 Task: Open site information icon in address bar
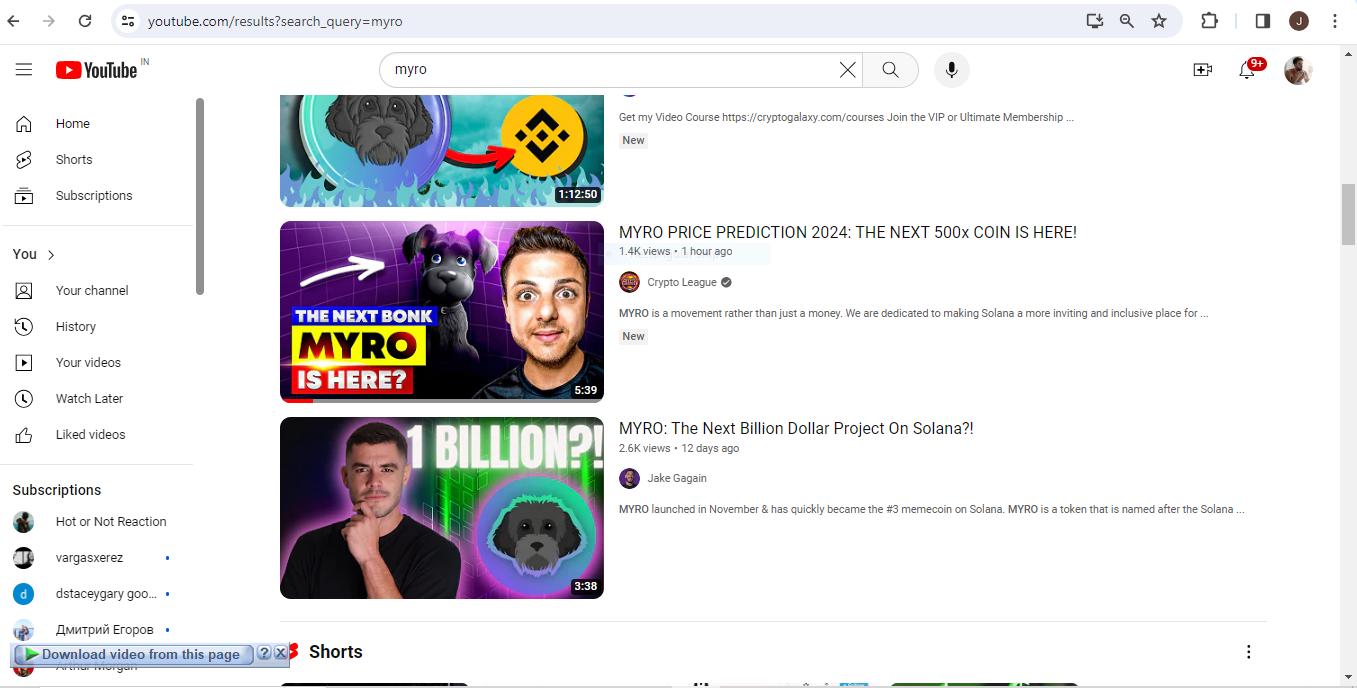pos(126,21)
